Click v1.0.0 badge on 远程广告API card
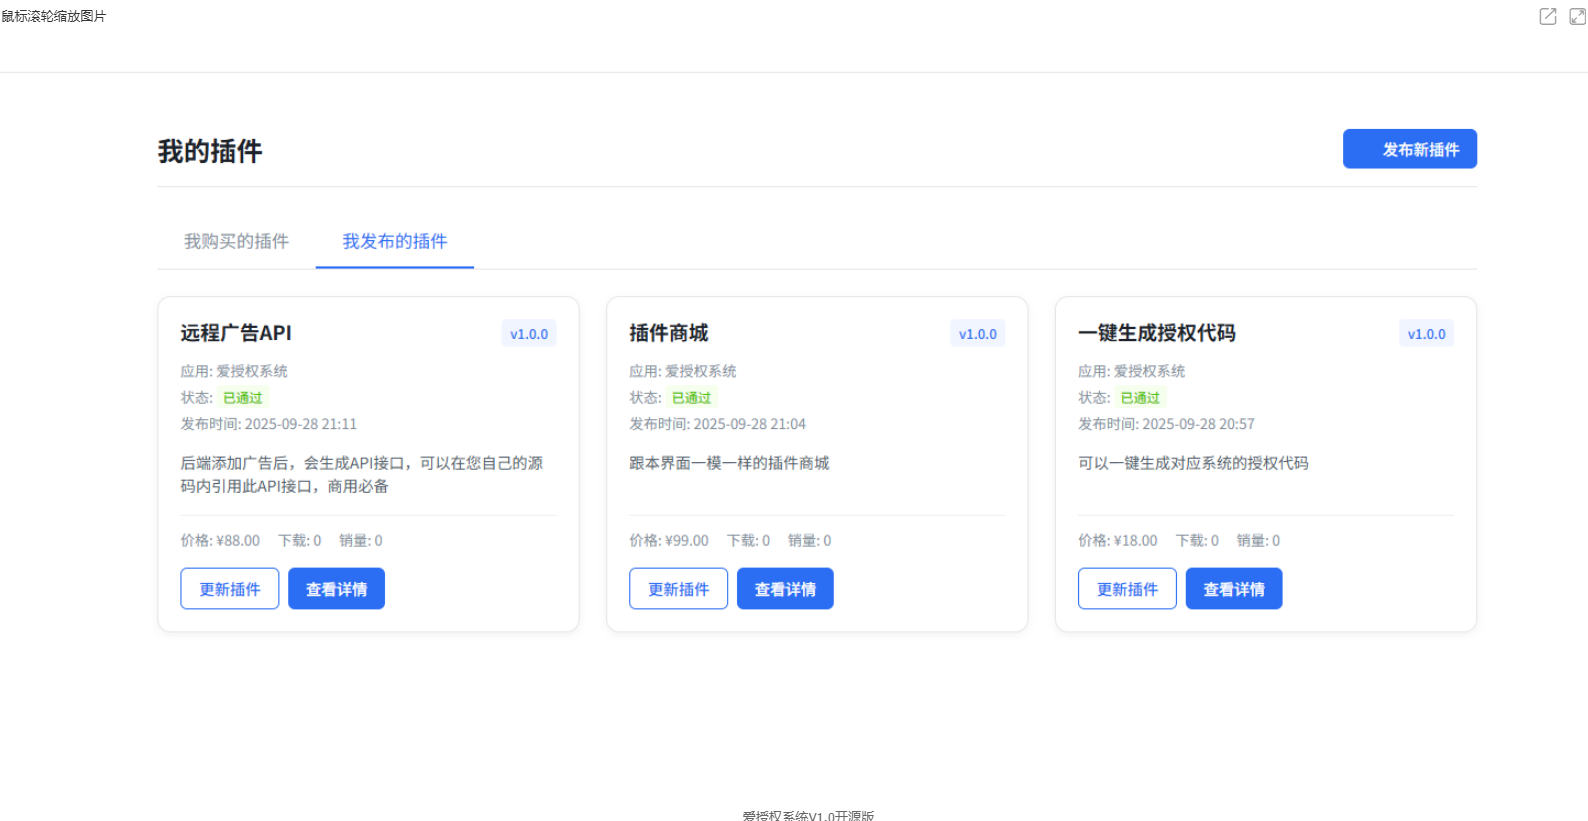Viewport: 1588px width, 821px height. (x=529, y=334)
